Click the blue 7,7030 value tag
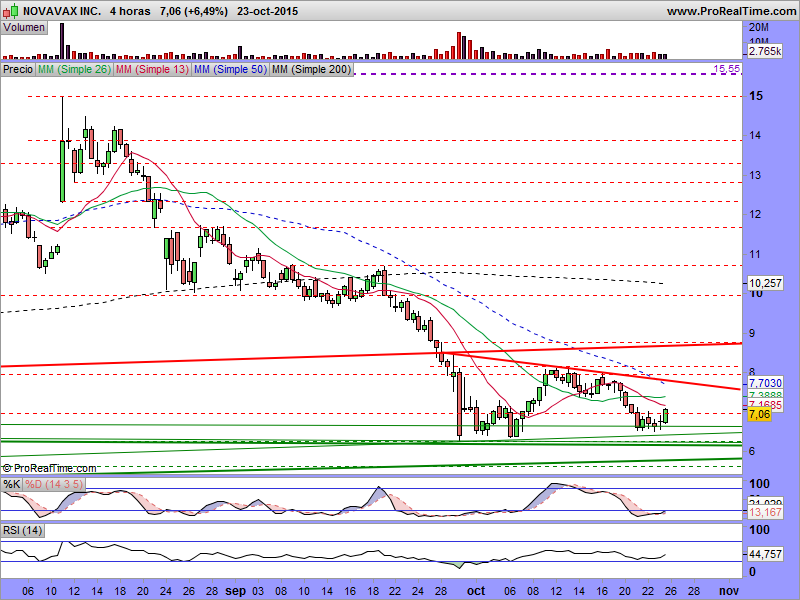 [x=765, y=383]
